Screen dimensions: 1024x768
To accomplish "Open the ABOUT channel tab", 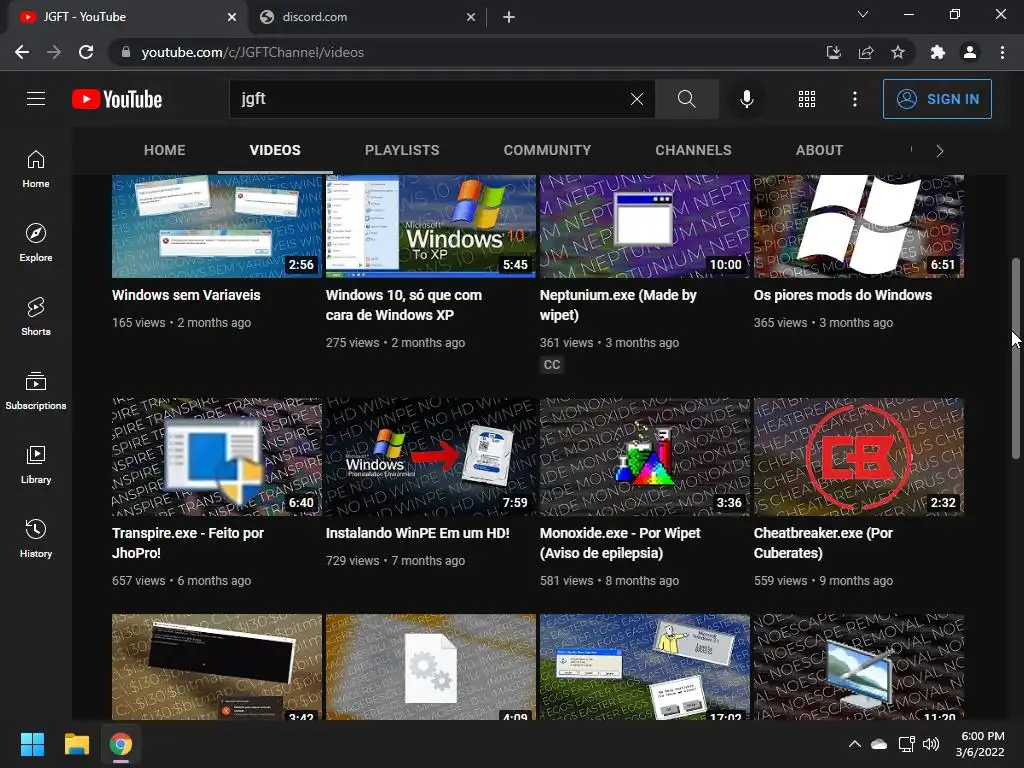I will tap(819, 150).
